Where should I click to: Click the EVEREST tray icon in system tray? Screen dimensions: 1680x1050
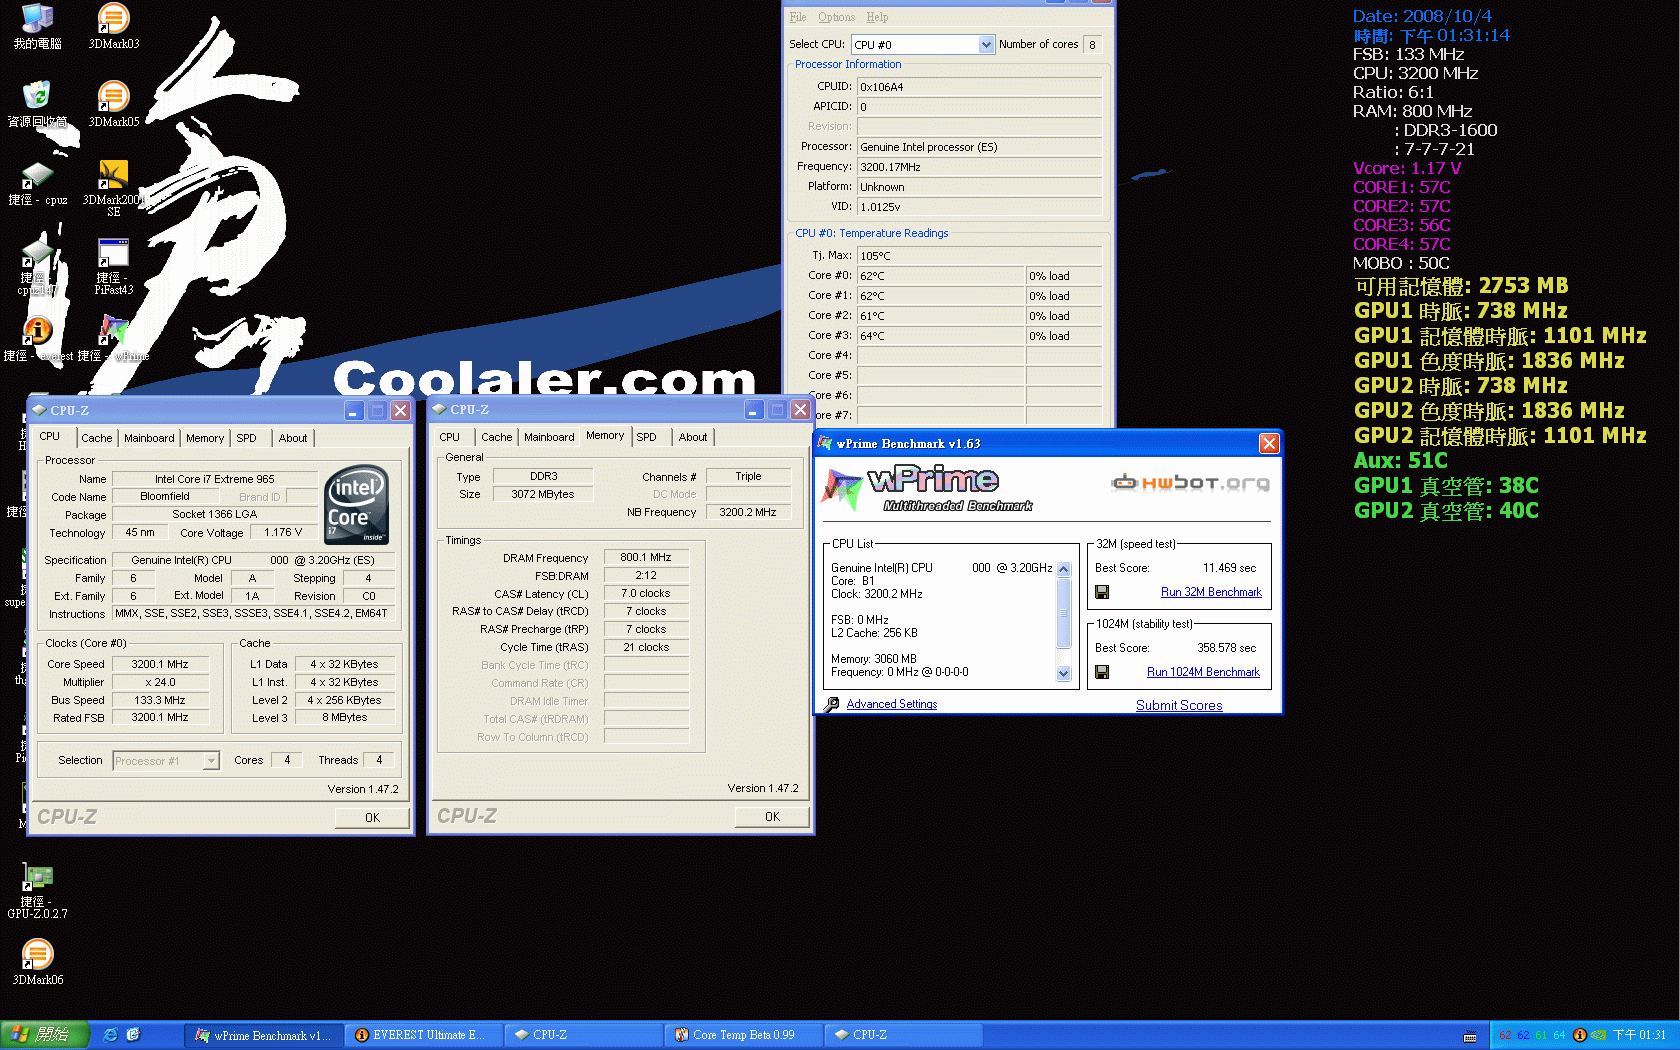[1580, 1035]
